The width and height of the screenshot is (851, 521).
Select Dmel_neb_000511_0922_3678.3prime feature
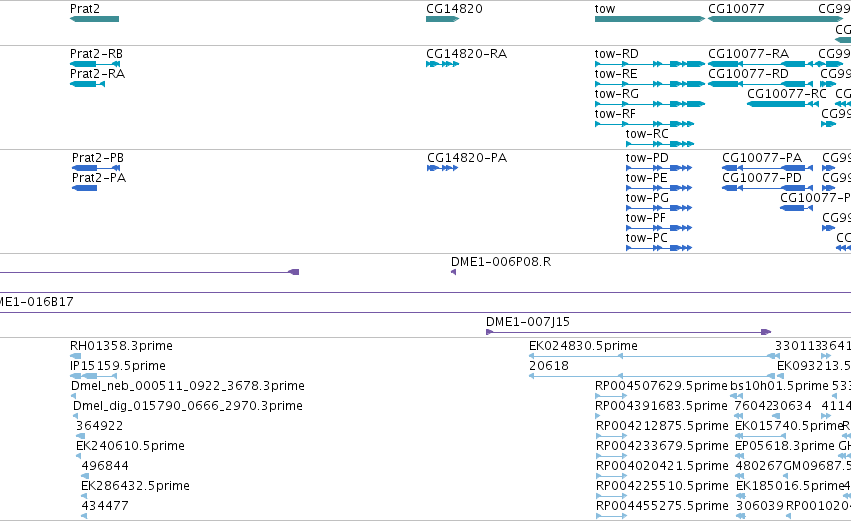[x=73, y=397]
